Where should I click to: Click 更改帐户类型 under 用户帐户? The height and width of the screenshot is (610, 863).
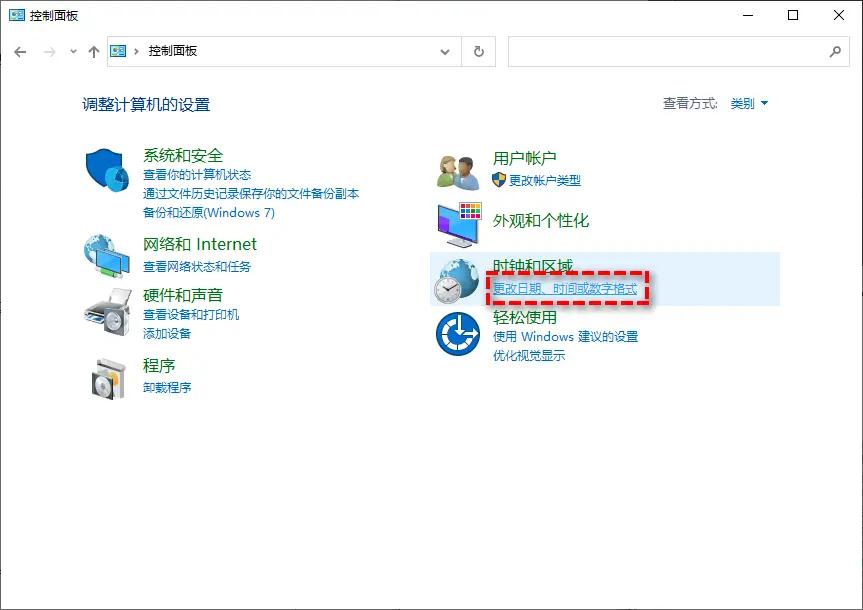[x=545, y=180]
